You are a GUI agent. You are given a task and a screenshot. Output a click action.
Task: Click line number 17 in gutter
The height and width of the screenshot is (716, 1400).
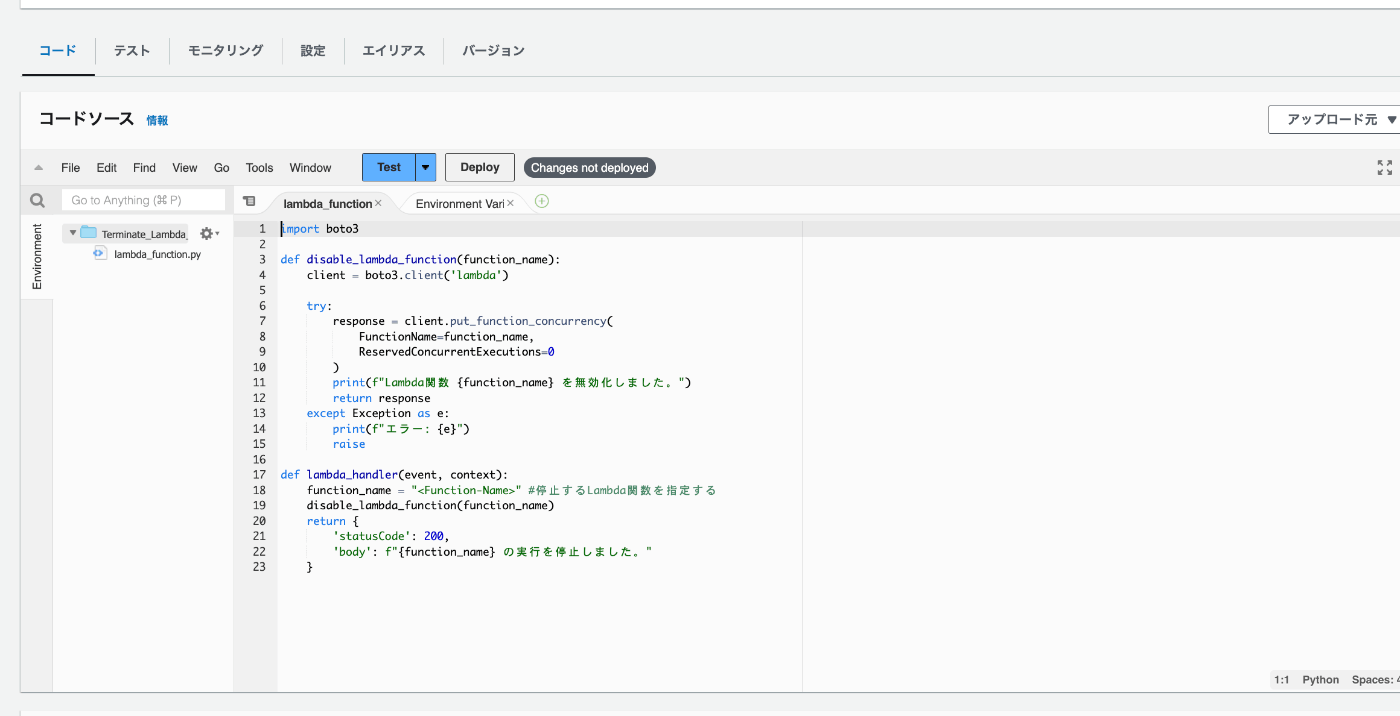(x=260, y=474)
